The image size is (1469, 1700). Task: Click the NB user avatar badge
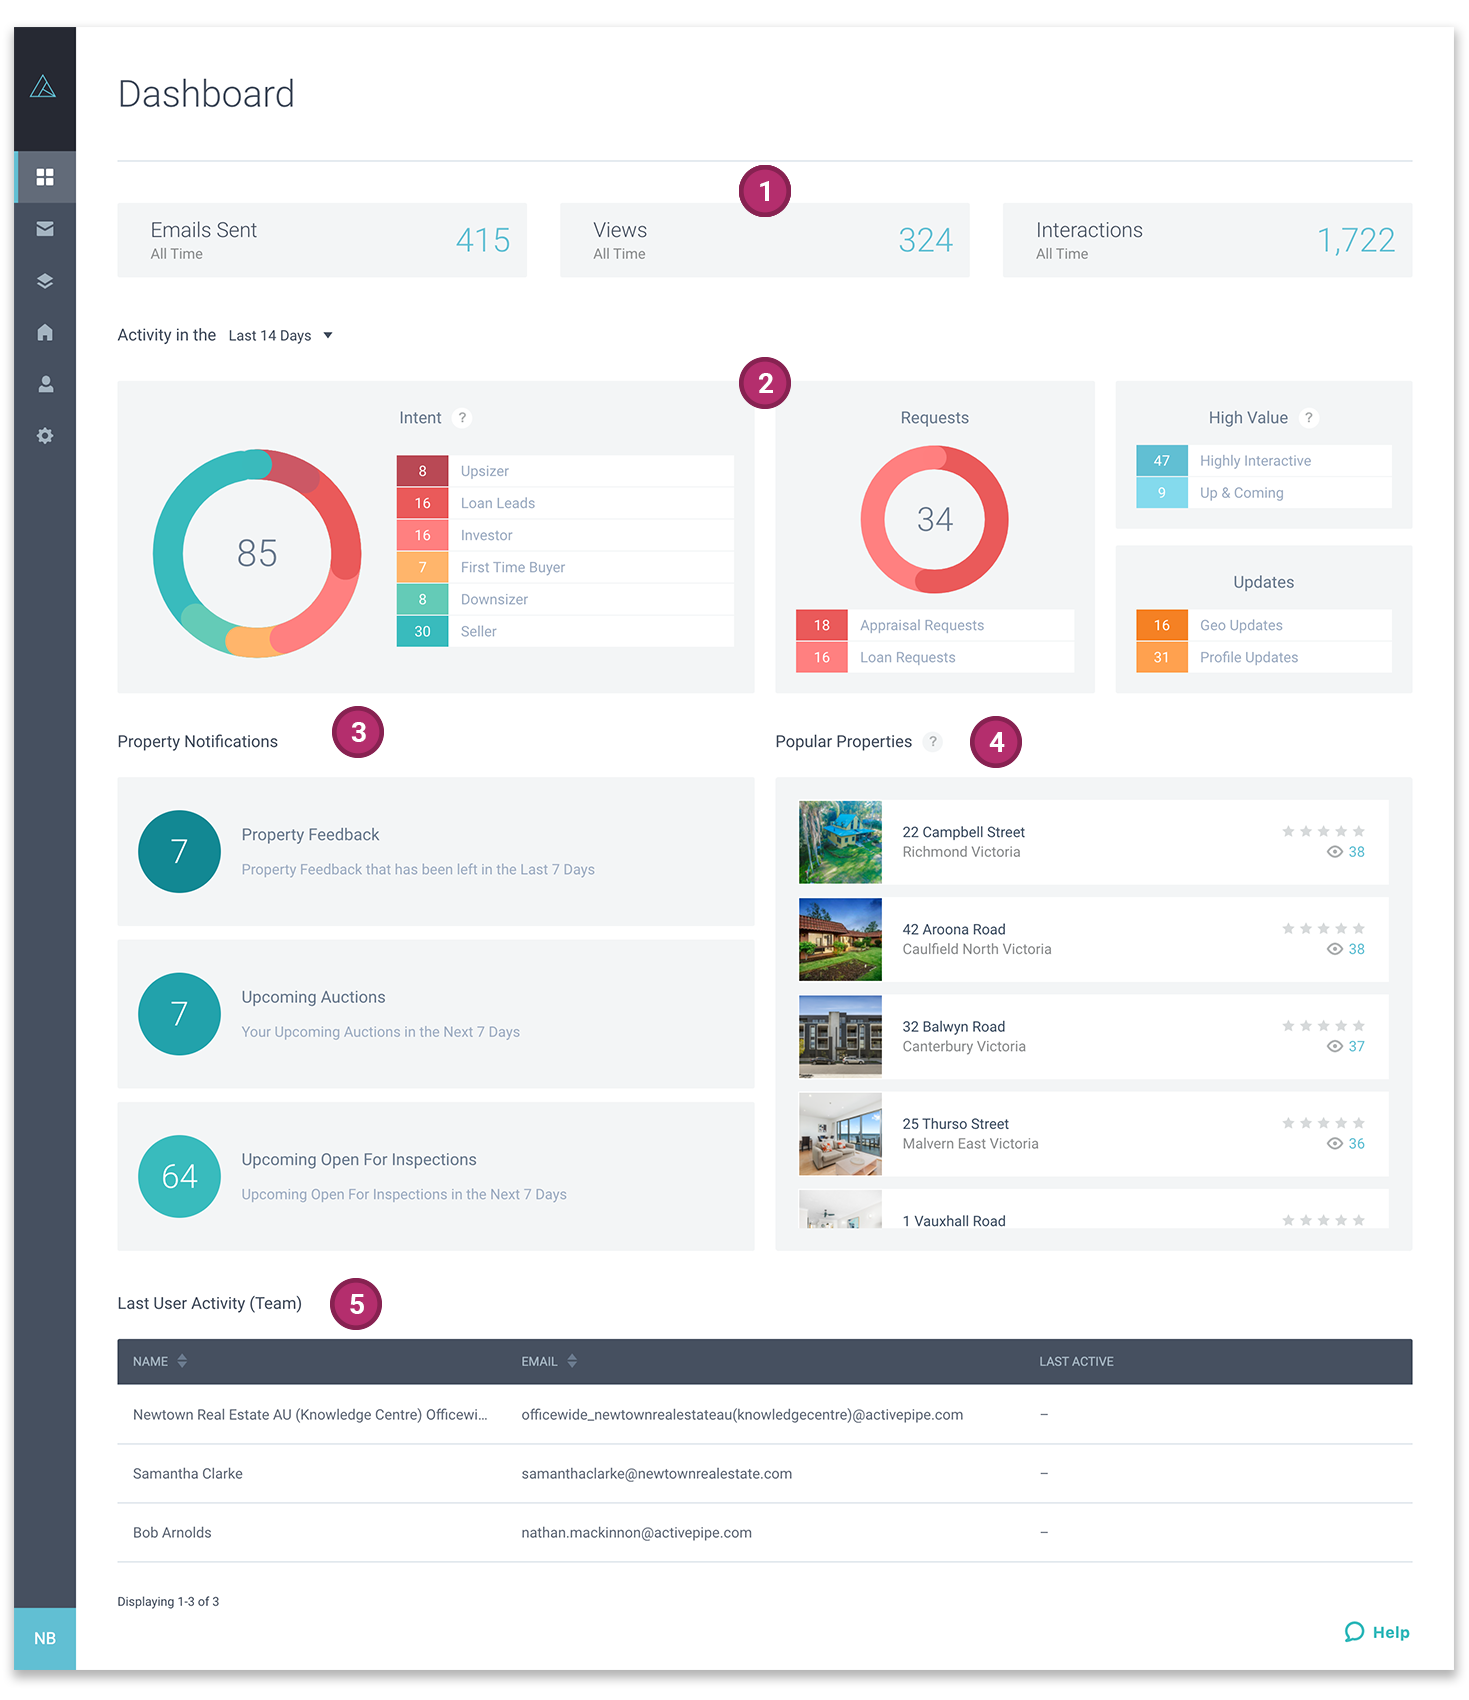45,1638
